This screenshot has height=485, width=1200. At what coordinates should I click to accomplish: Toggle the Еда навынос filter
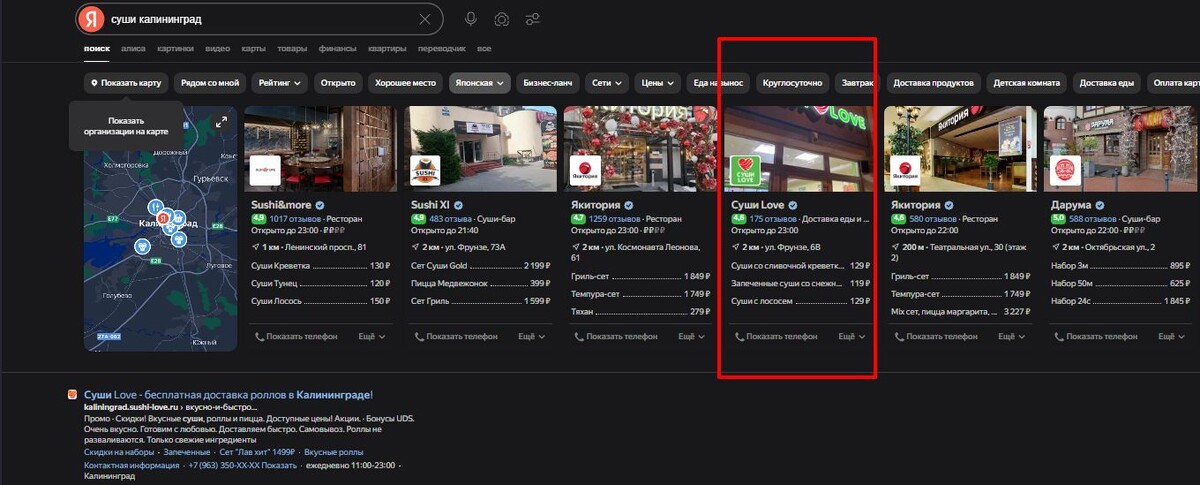(x=718, y=83)
